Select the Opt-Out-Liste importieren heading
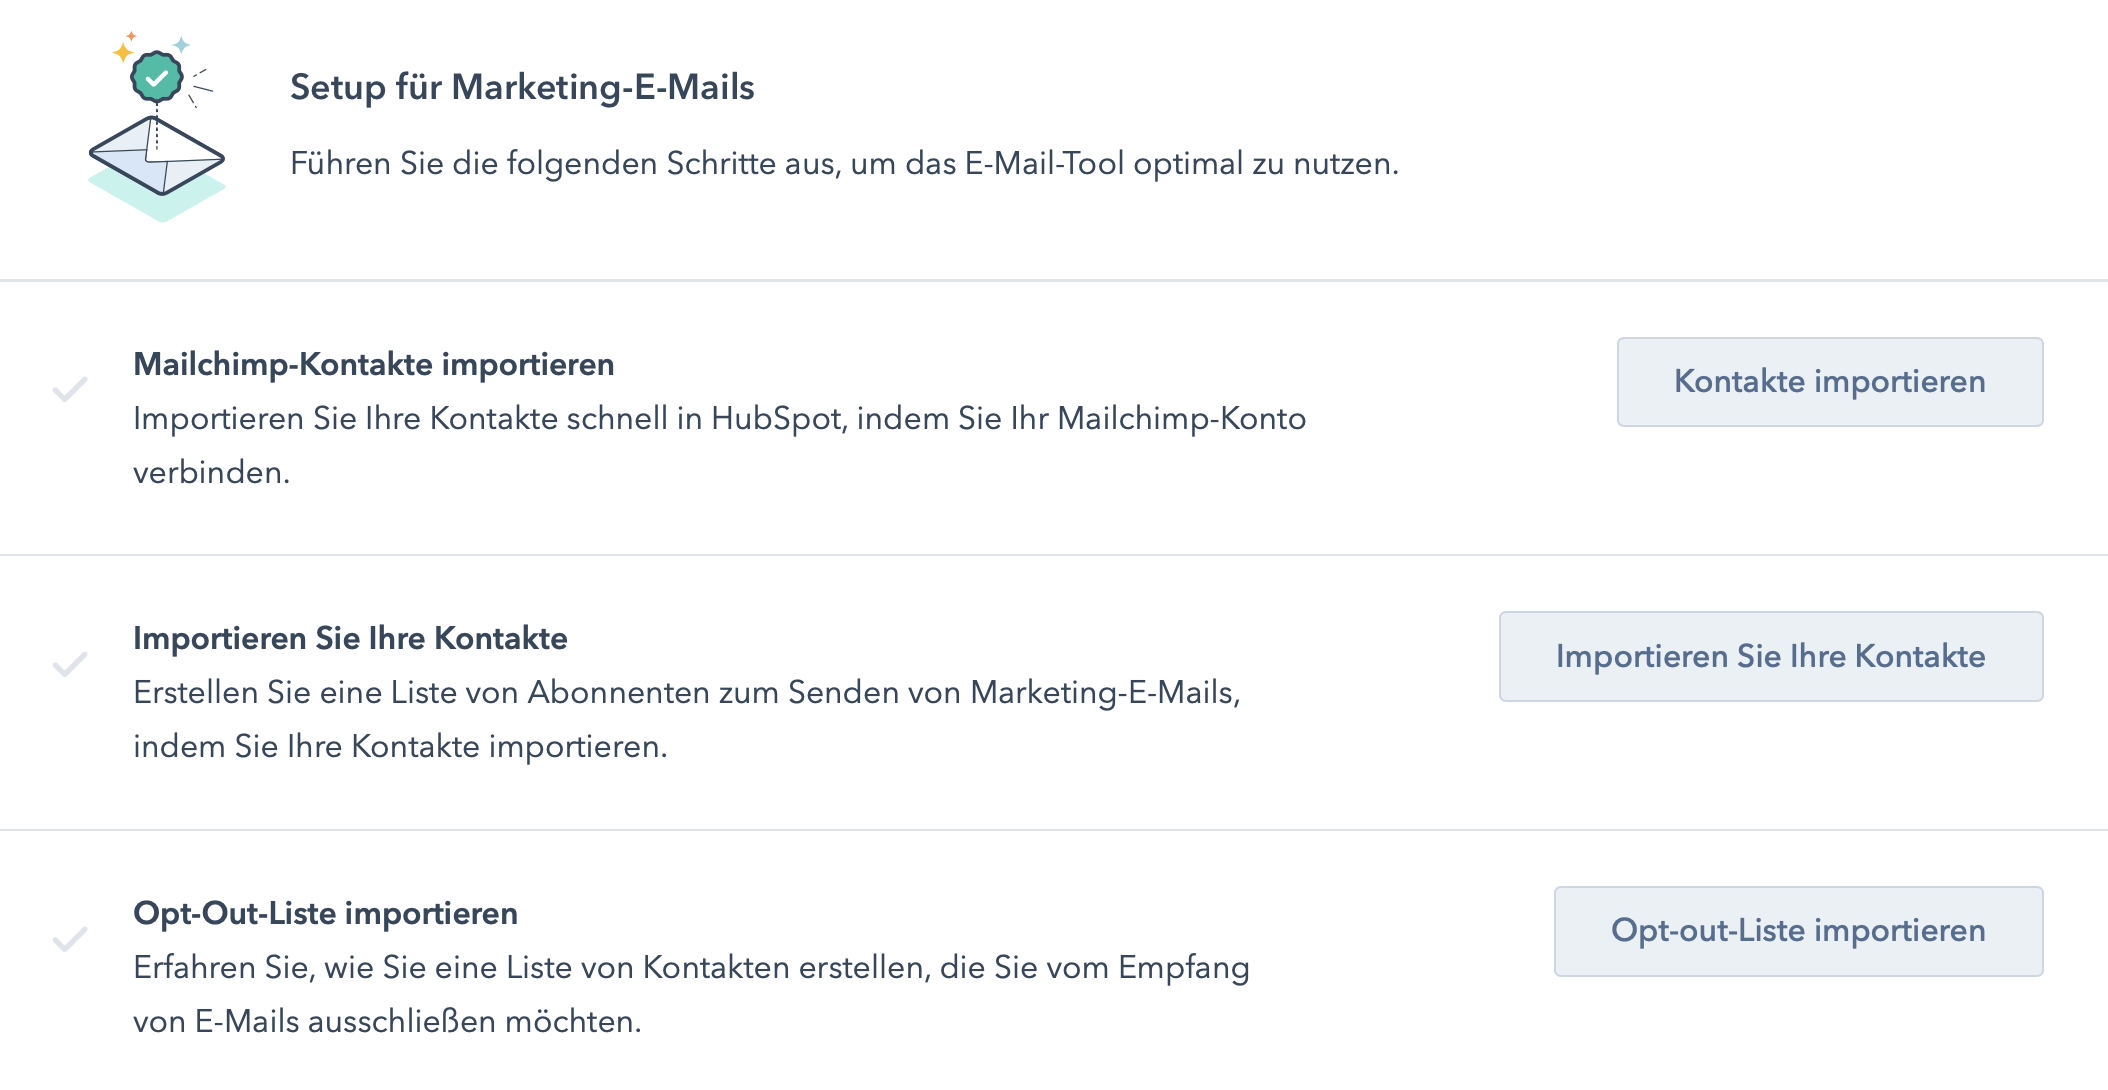2108x1090 pixels. pos(326,912)
